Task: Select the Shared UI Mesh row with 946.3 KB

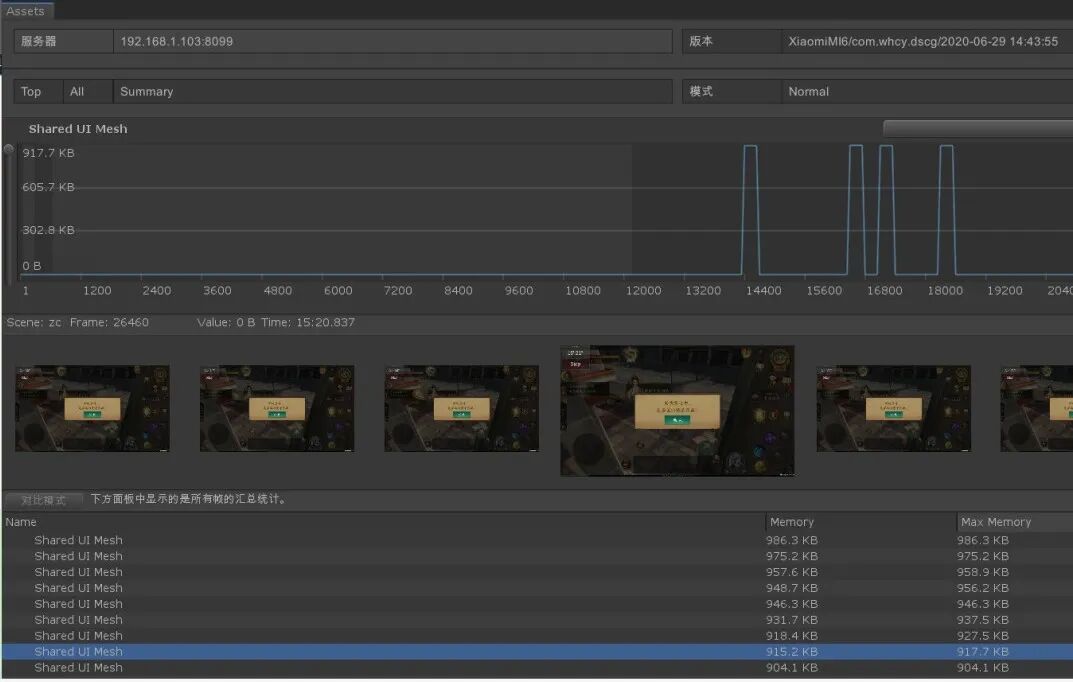Action: pyautogui.click(x=537, y=603)
